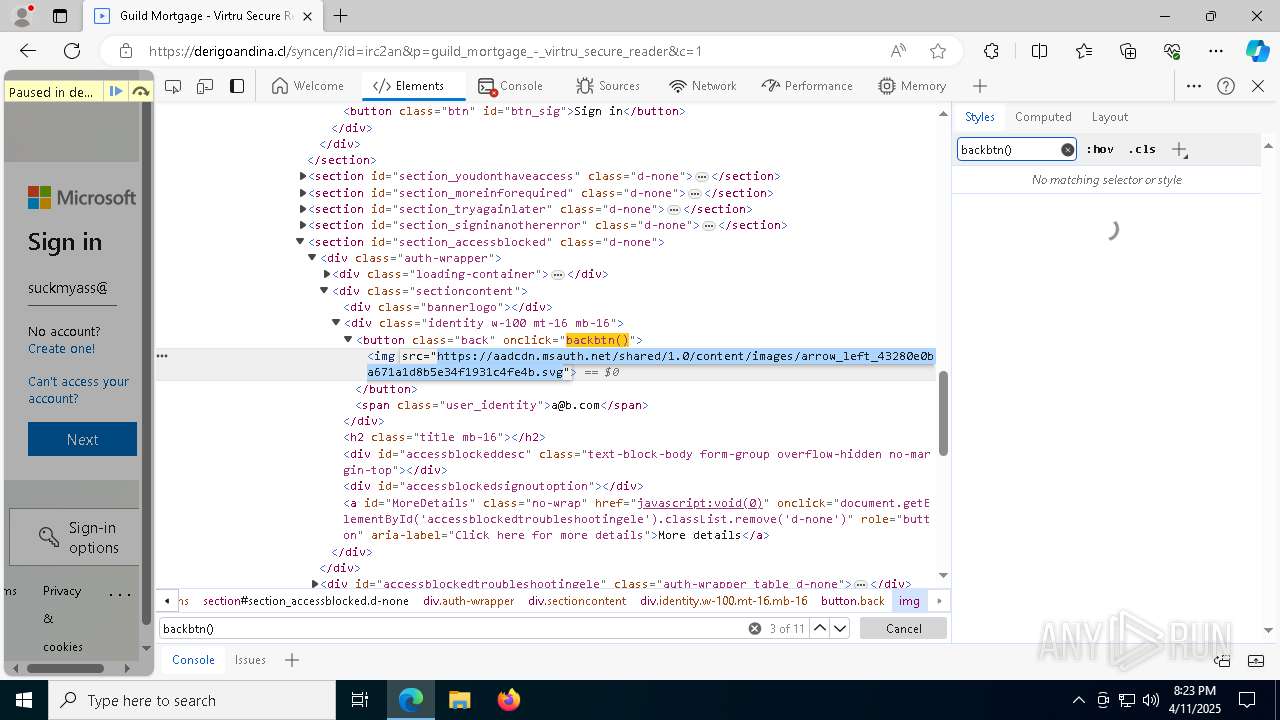Collapse section_accessblocked node
1280x720 pixels.
coord(300,241)
